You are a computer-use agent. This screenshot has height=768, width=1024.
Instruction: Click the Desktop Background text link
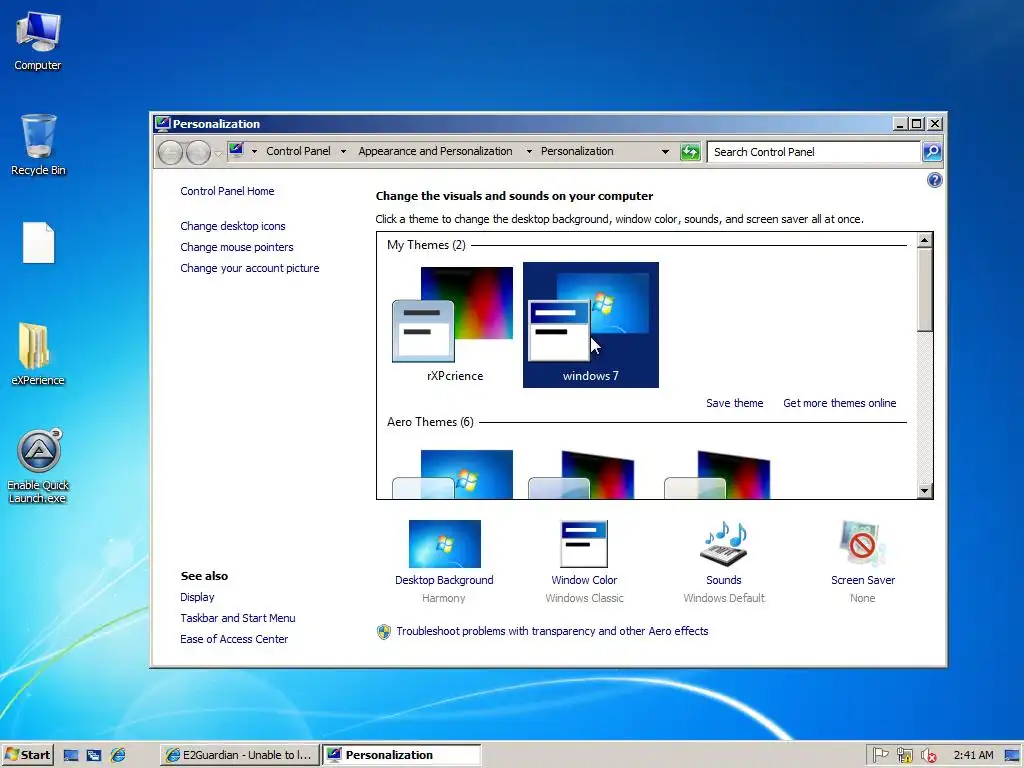444,580
